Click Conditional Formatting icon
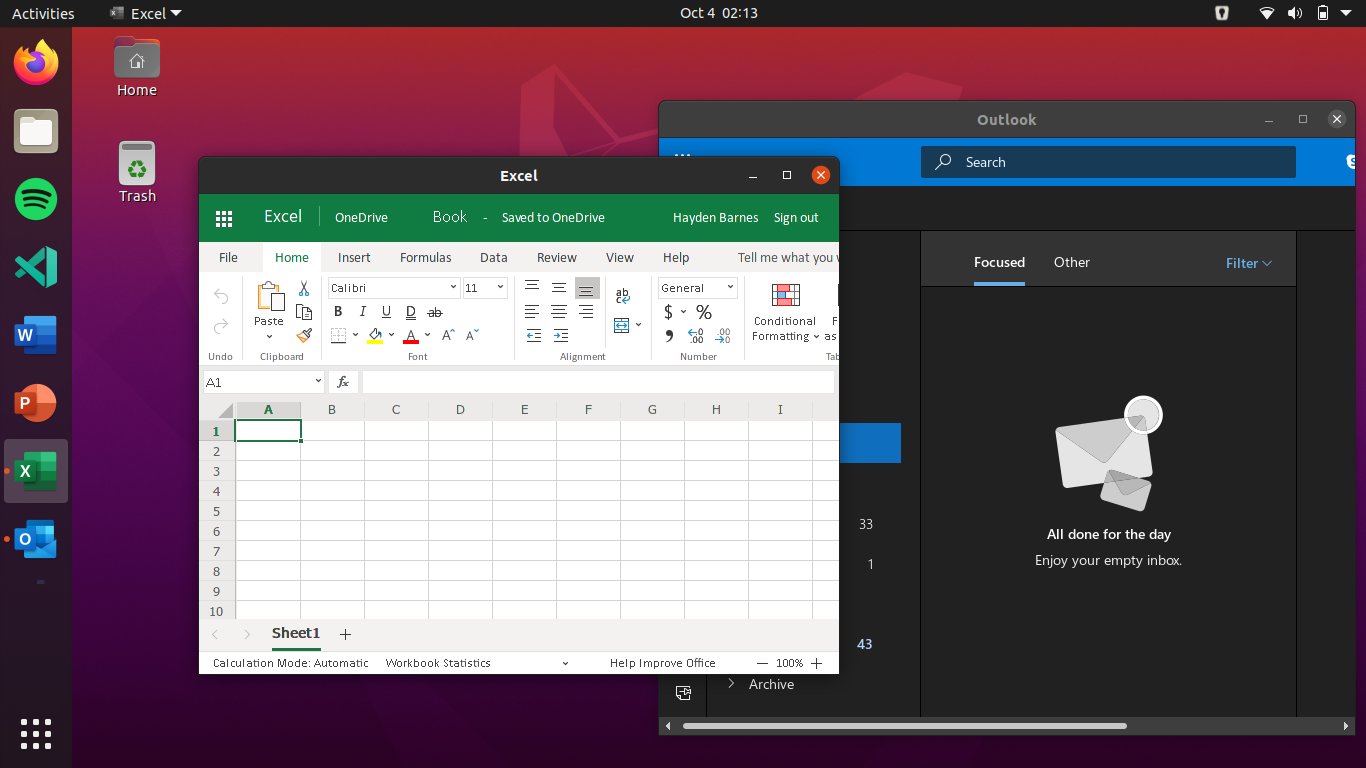 point(785,295)
